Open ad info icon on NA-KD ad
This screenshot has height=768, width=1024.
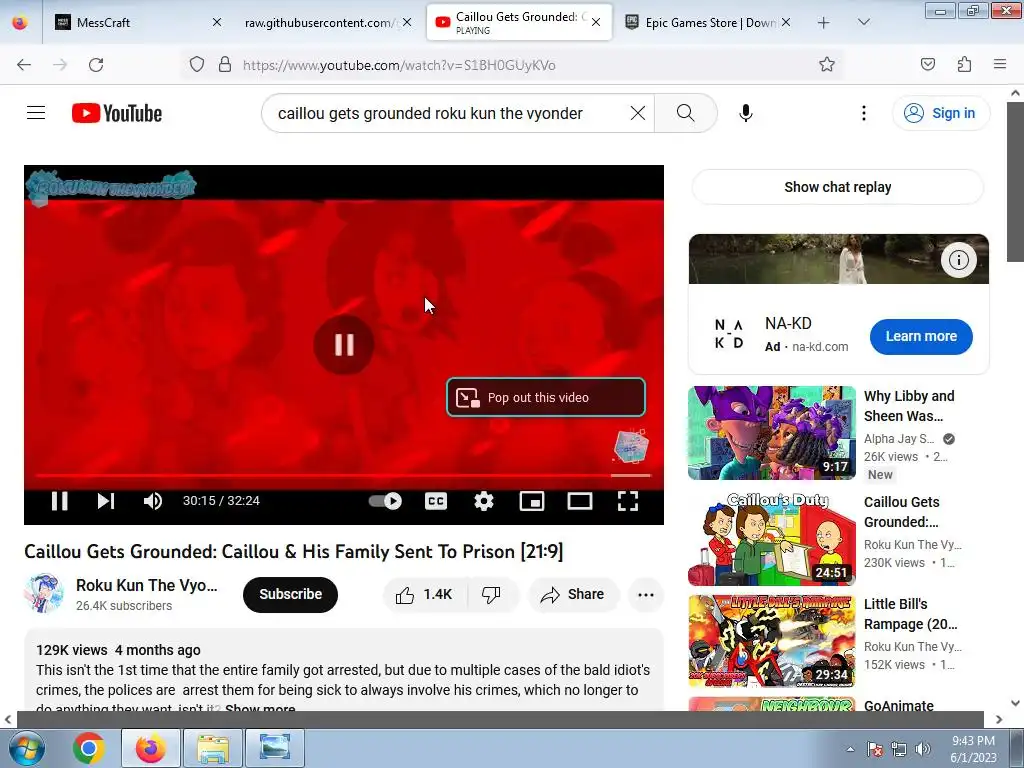click(x=958, y=260)
